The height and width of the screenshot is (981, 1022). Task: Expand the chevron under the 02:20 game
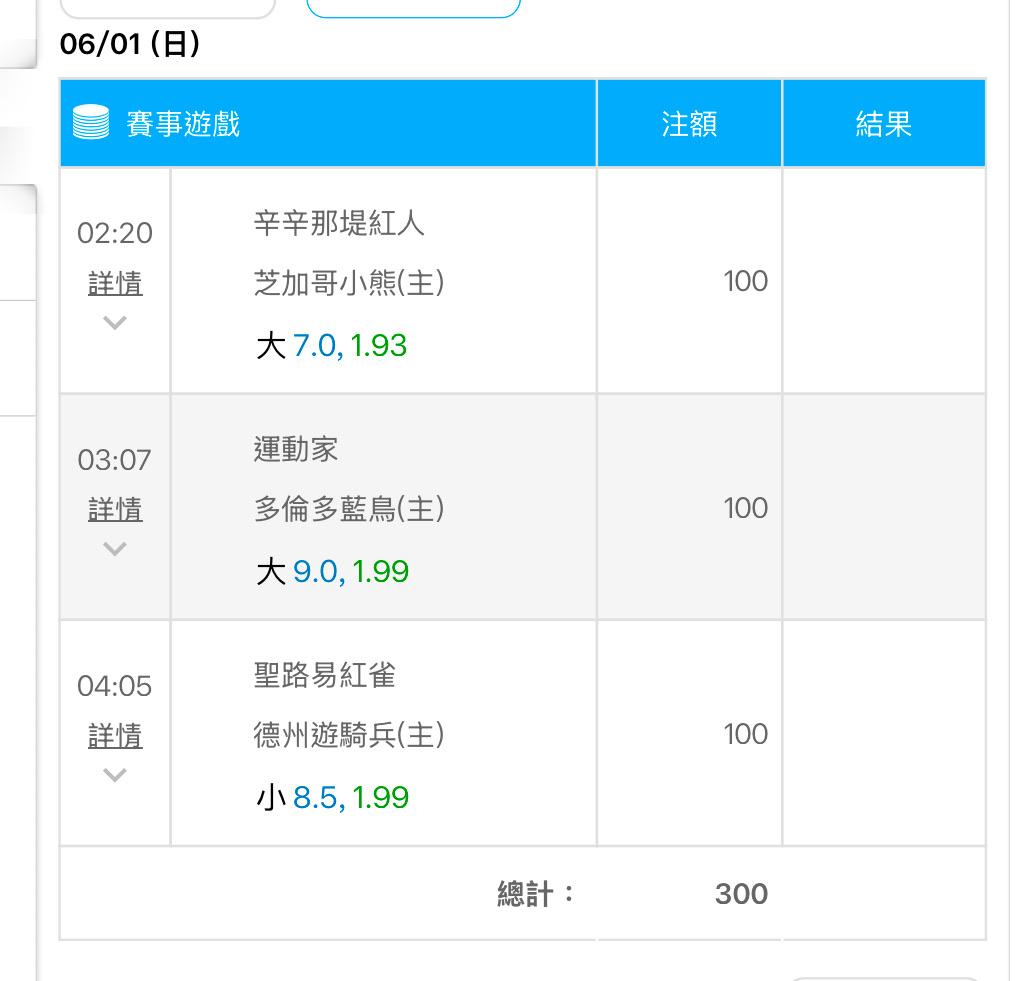(115, 322)
